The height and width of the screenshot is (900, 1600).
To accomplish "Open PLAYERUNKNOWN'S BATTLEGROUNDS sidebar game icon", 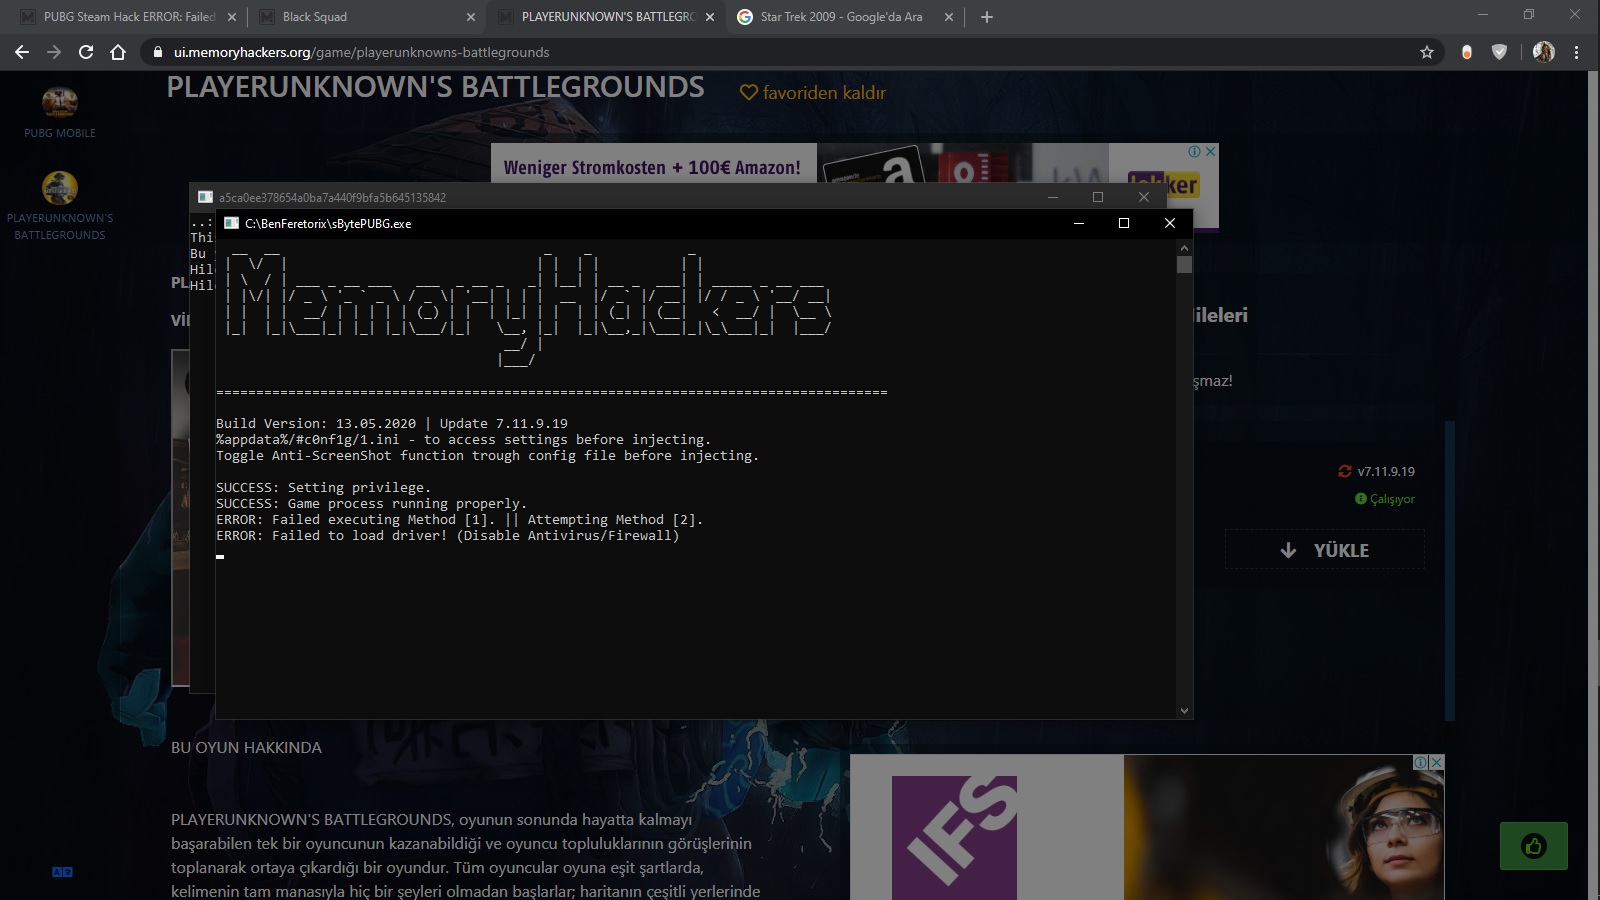I will point(60,206).
